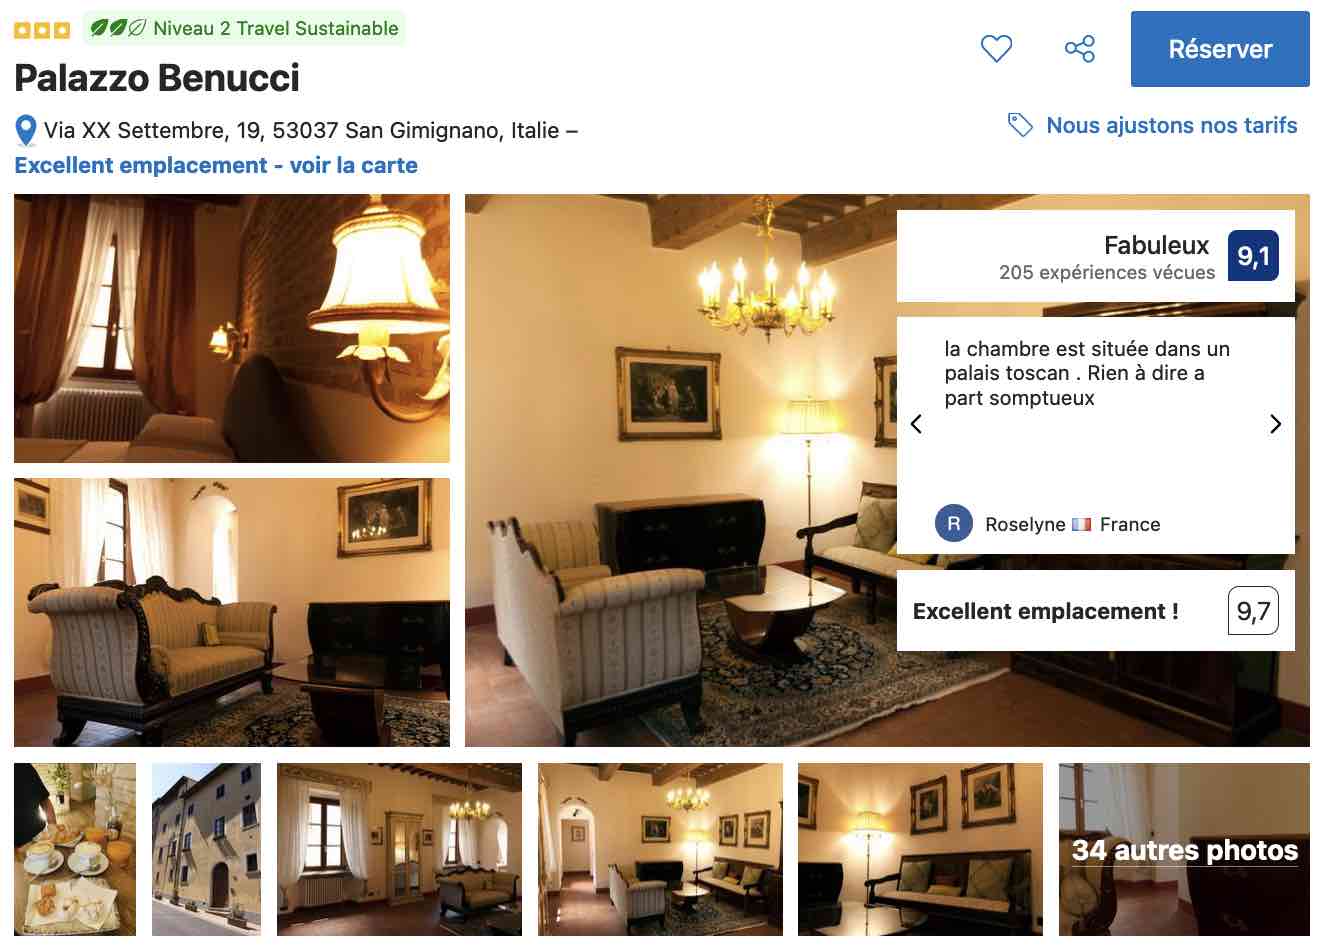Open the striped sofa photo
Image resolution: width=1324 pixels, height=950 pixels.
(232, 612)
